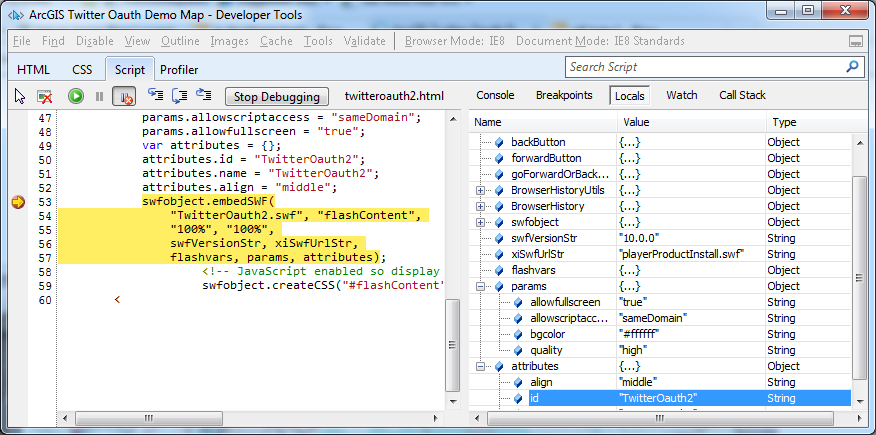Image resolution: width=876 pixels, height=435 pixels.
Task: Click the Developer Tools title bar icon
Action: (16, 15)
